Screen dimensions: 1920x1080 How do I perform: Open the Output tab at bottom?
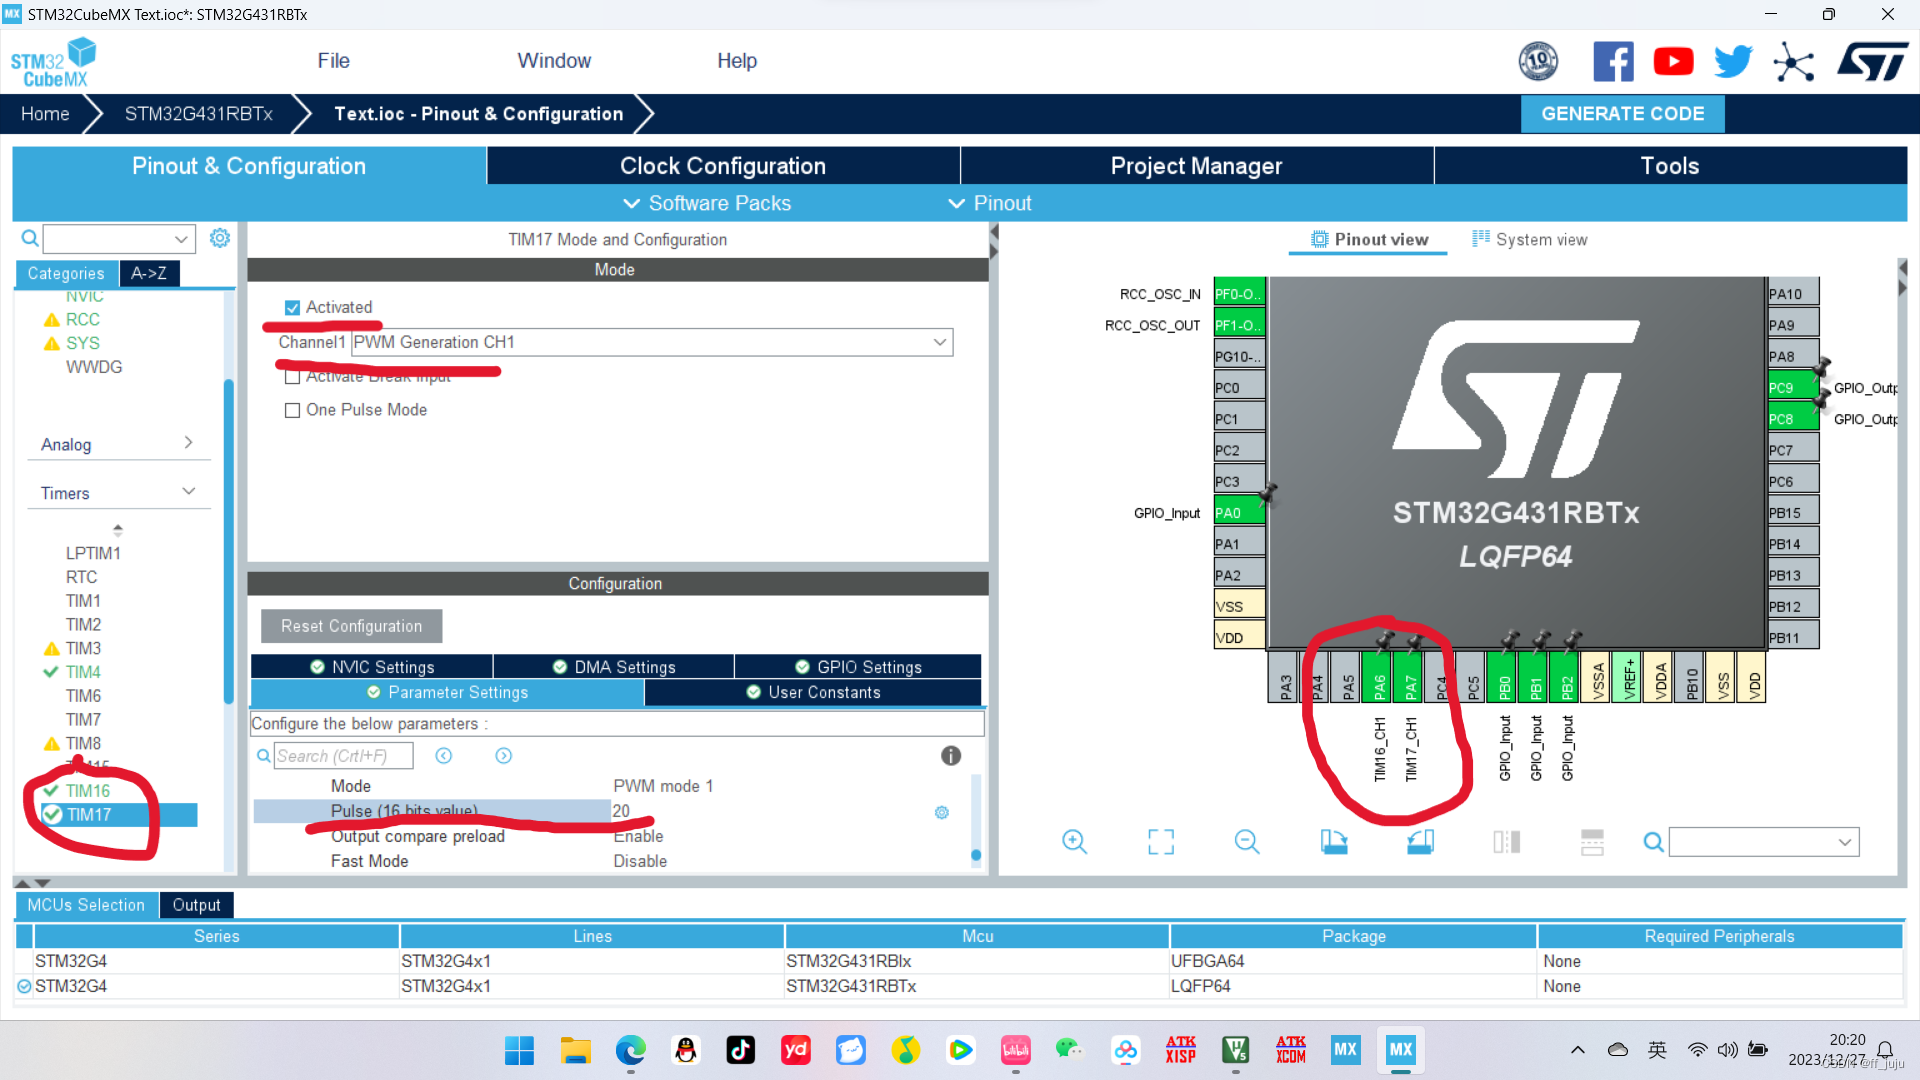[x=196, y=905]
